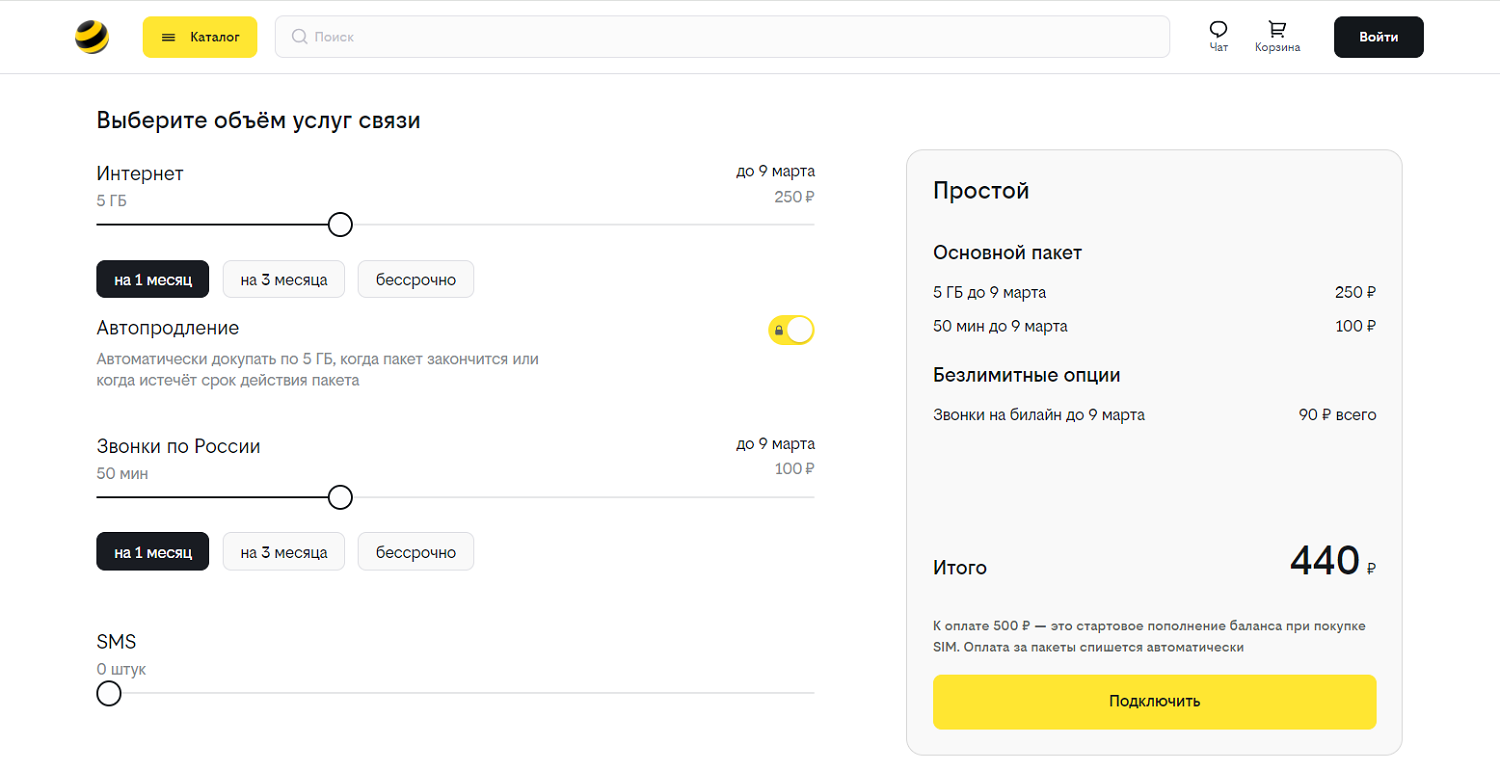
Task: Select 'бессрочно' for Звонки по России
Action: click(416, 552)
